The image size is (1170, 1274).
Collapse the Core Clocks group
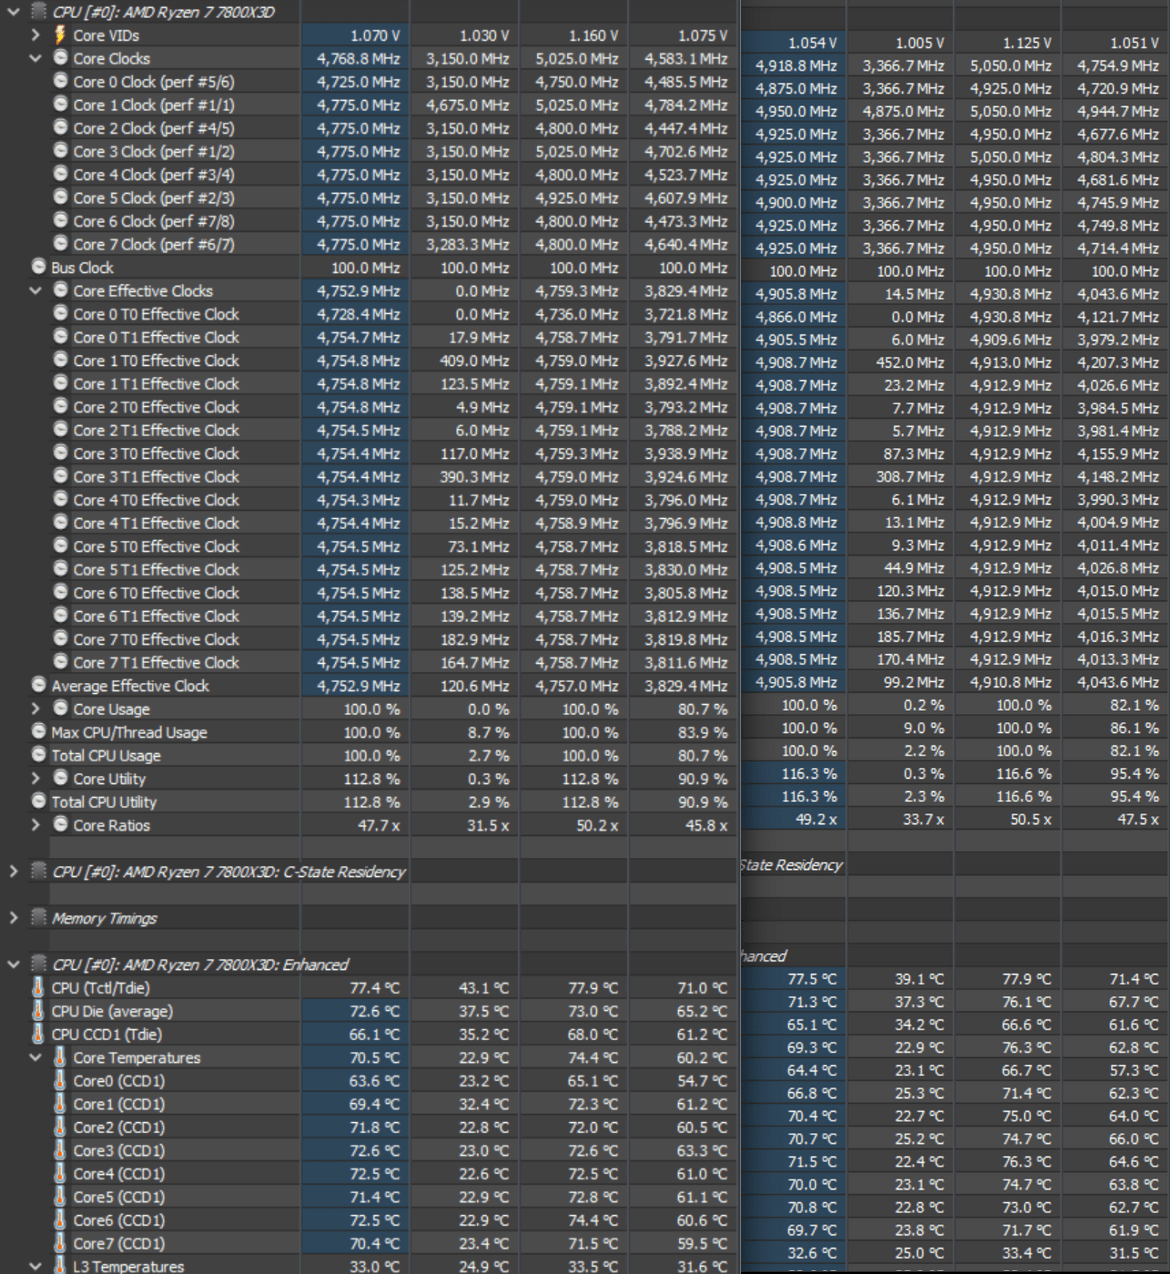coord(36,58)
